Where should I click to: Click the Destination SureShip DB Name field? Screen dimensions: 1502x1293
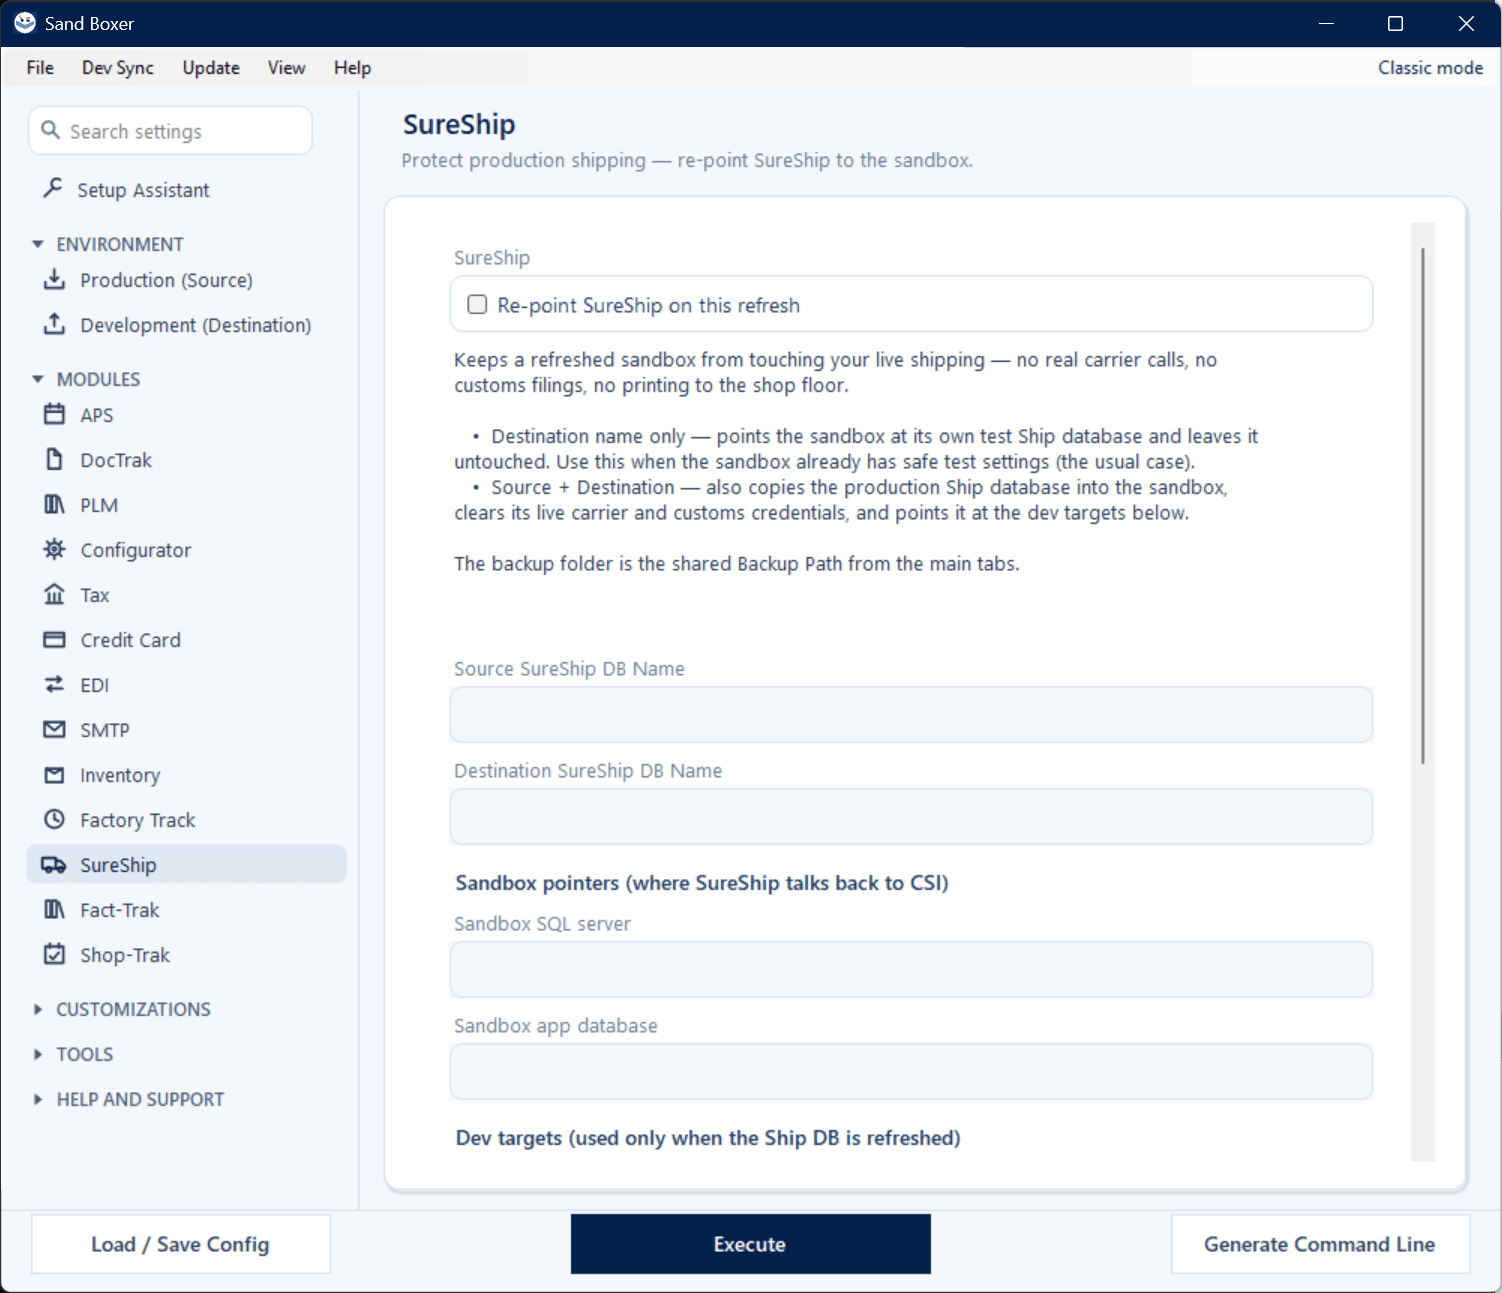coord(911,816)
